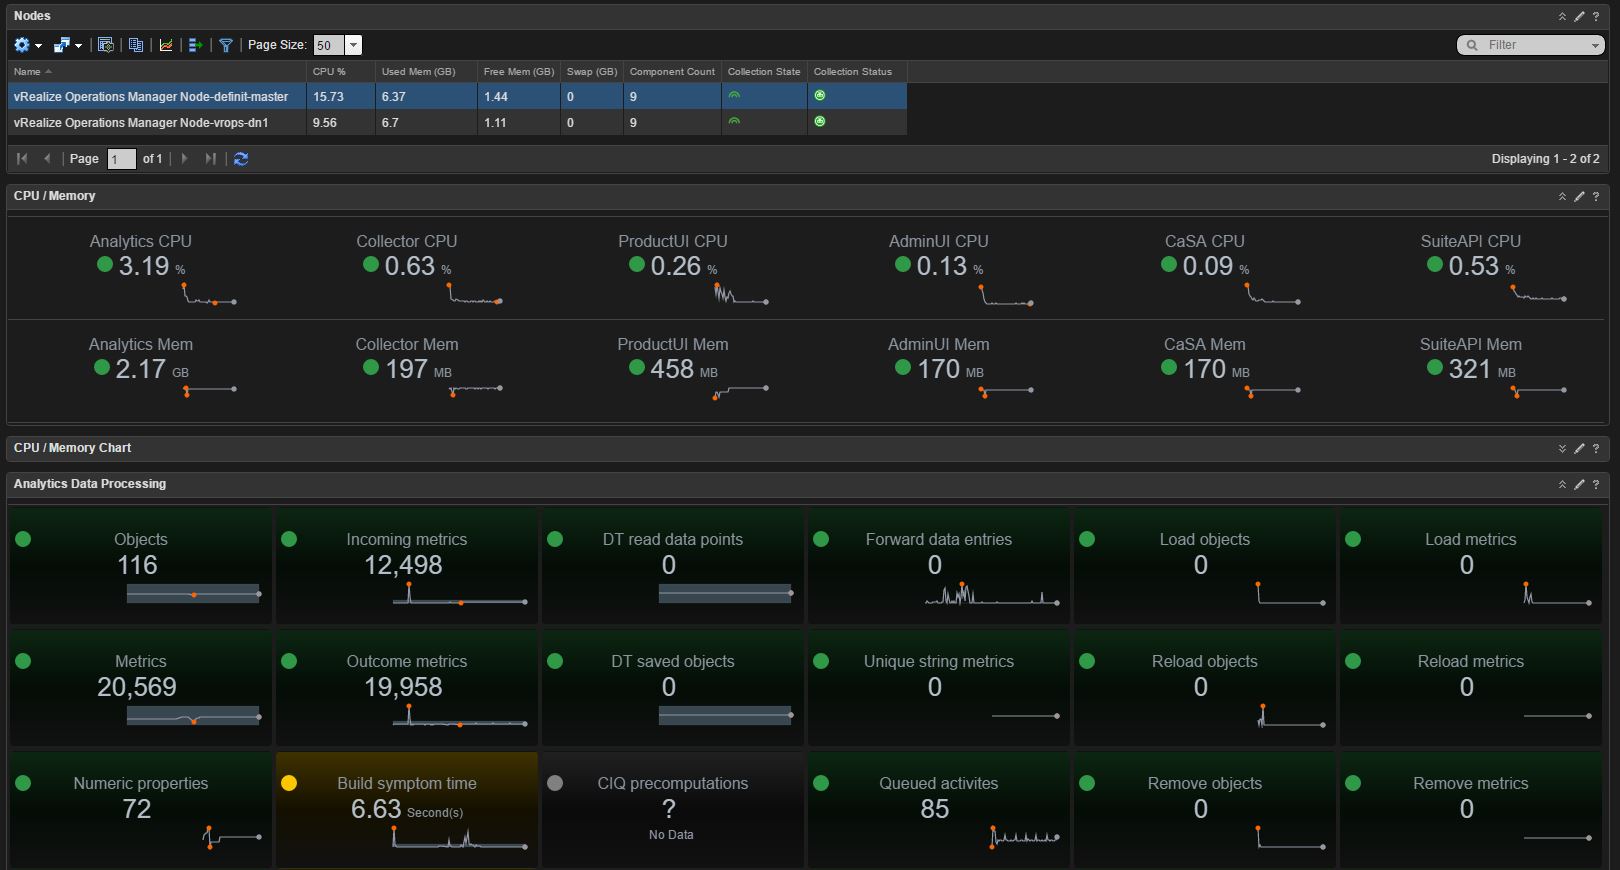Sort by the Name column header
Viewport: 1620px width, 870px height.
(156, 72)
